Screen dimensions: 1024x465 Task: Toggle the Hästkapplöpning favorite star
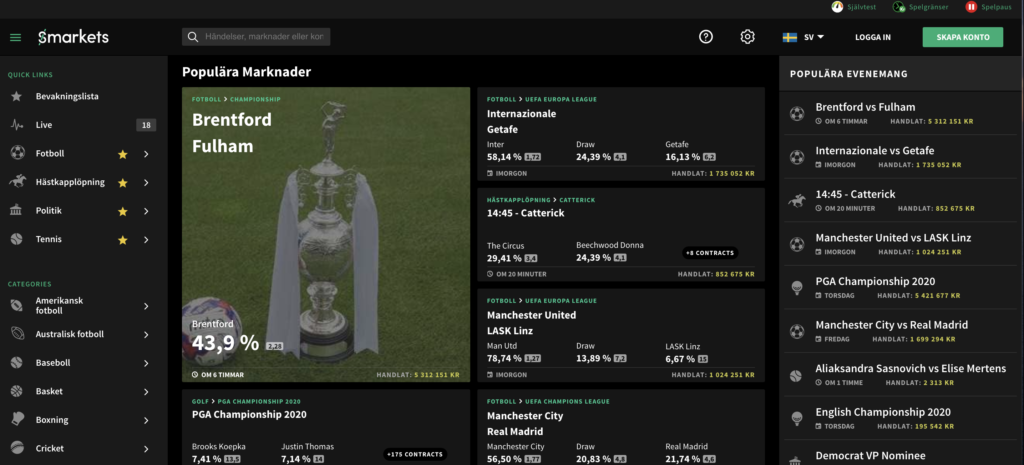pyautogui.click(x=122, y=183)
